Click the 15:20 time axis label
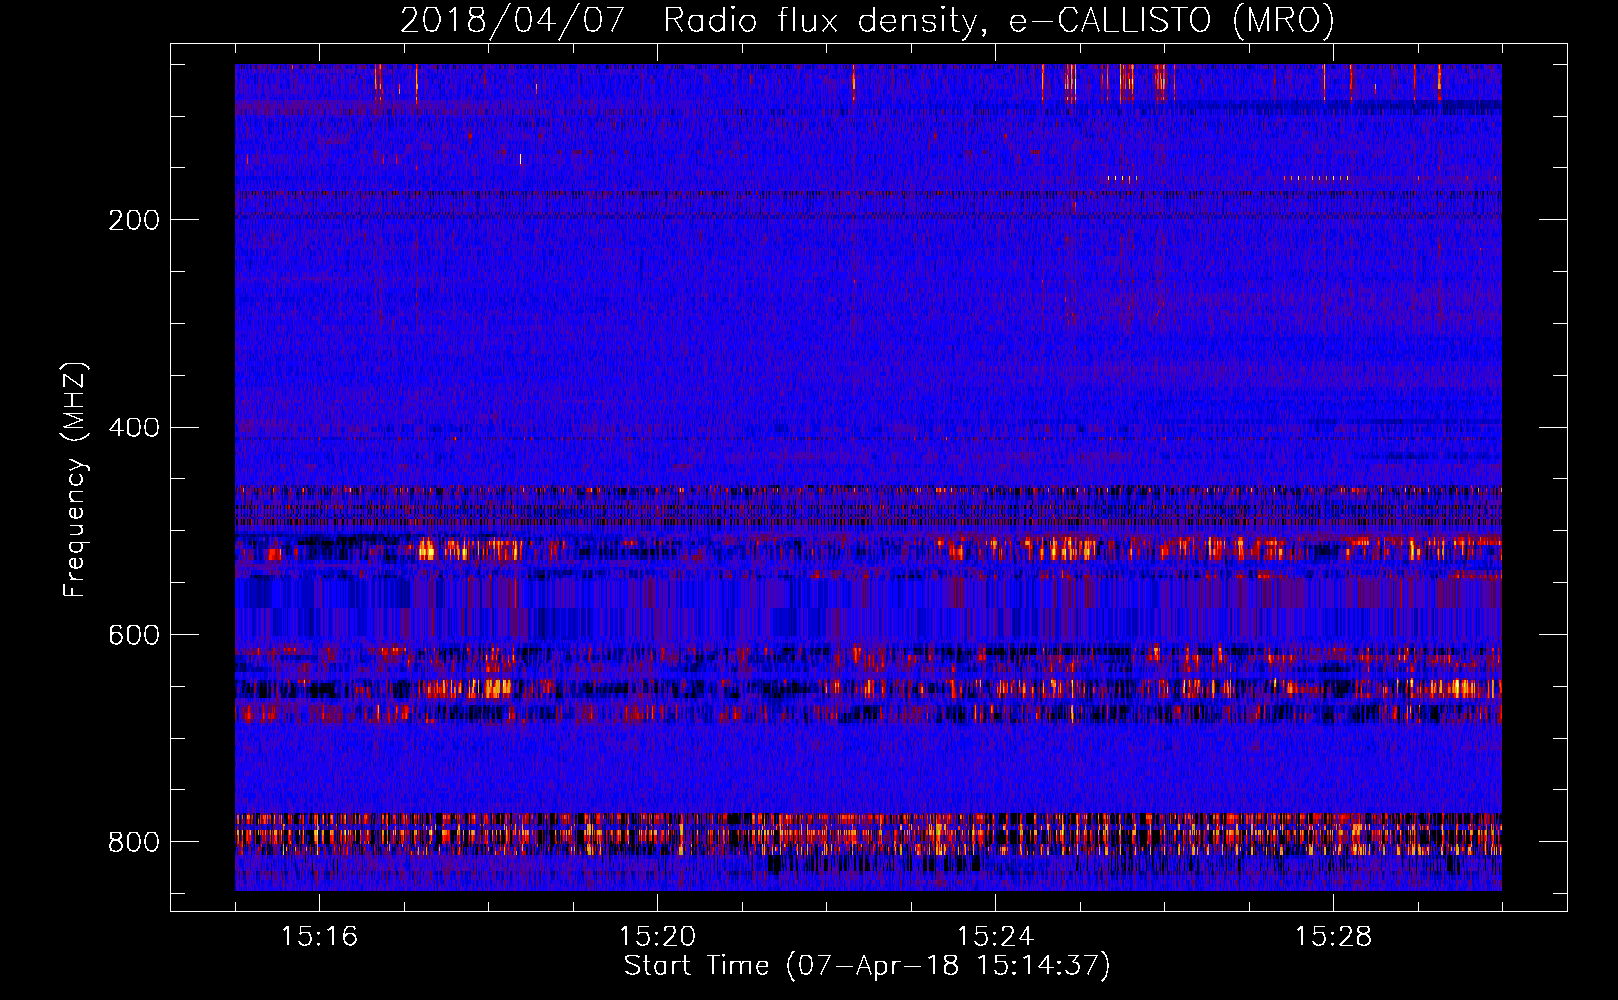 657,936
